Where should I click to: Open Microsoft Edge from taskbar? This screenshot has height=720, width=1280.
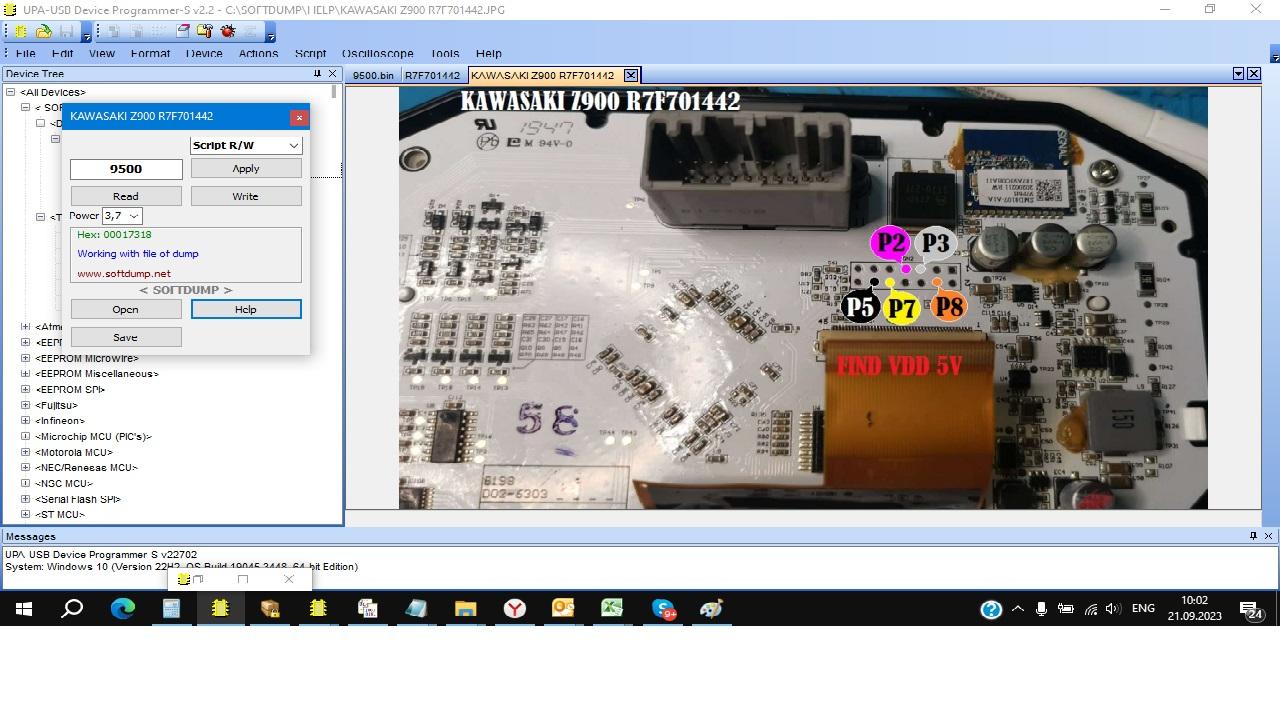122,608
